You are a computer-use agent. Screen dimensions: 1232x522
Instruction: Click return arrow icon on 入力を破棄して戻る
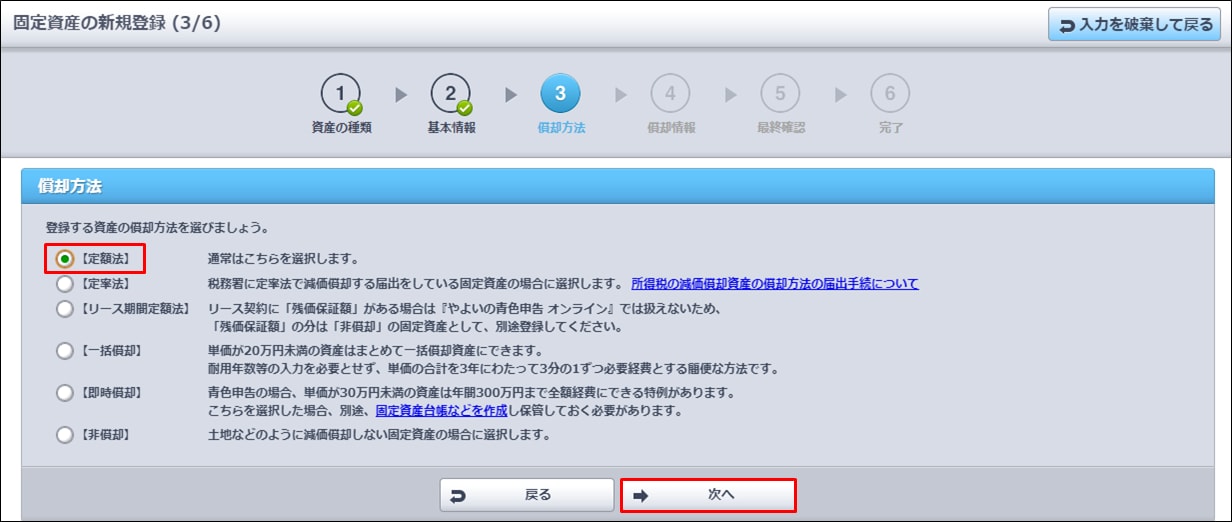point(1067,25)
